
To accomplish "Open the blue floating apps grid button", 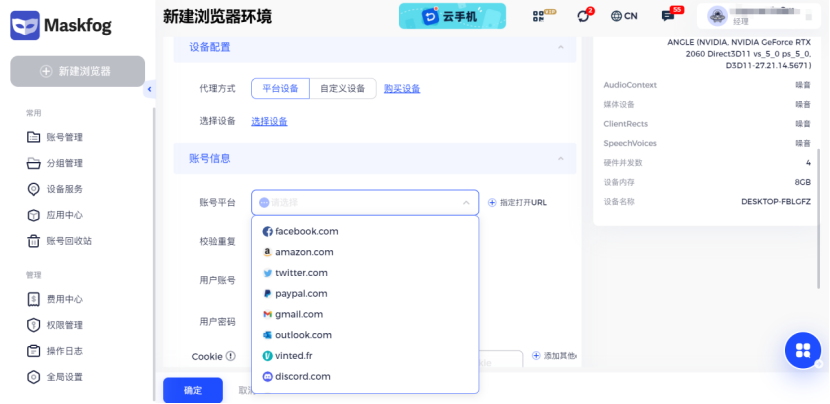I will pos(803,350).
